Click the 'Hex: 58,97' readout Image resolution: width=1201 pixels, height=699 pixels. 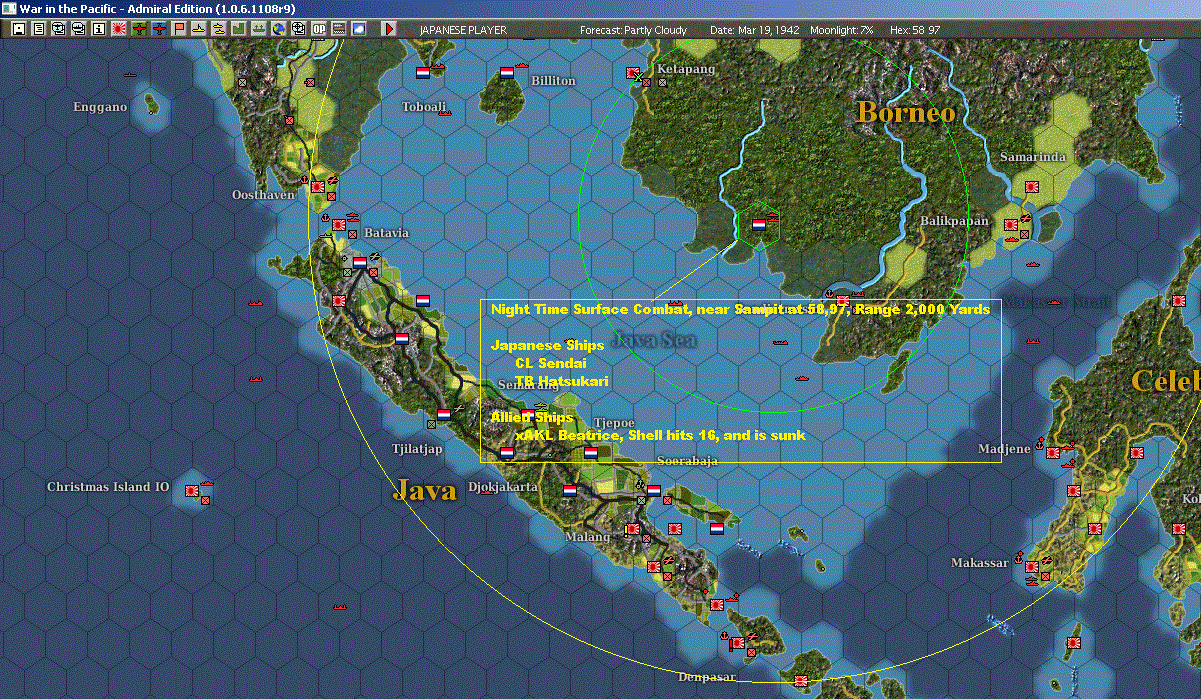917,30
